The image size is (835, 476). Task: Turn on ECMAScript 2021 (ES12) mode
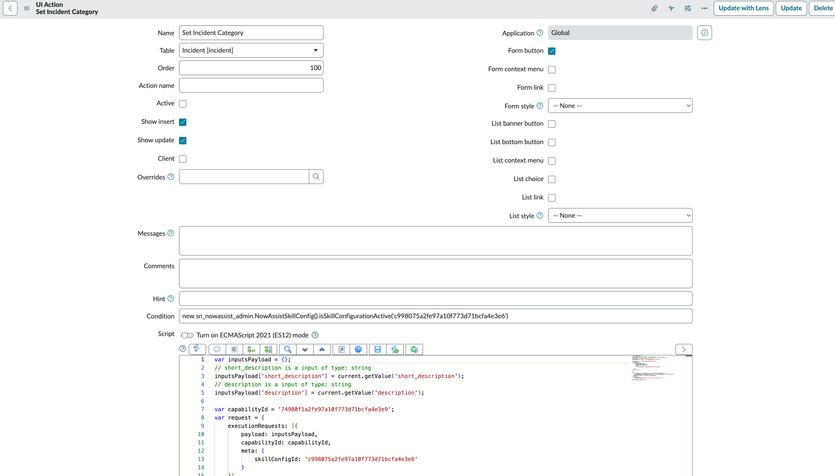(x=187, y=335)
